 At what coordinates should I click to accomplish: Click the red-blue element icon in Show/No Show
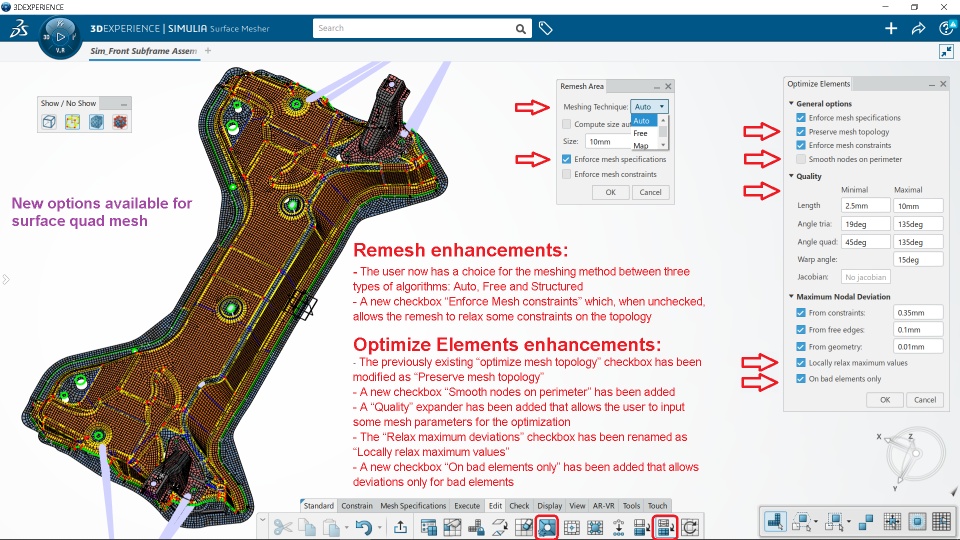pyautogui.click(x=119, y=122)
